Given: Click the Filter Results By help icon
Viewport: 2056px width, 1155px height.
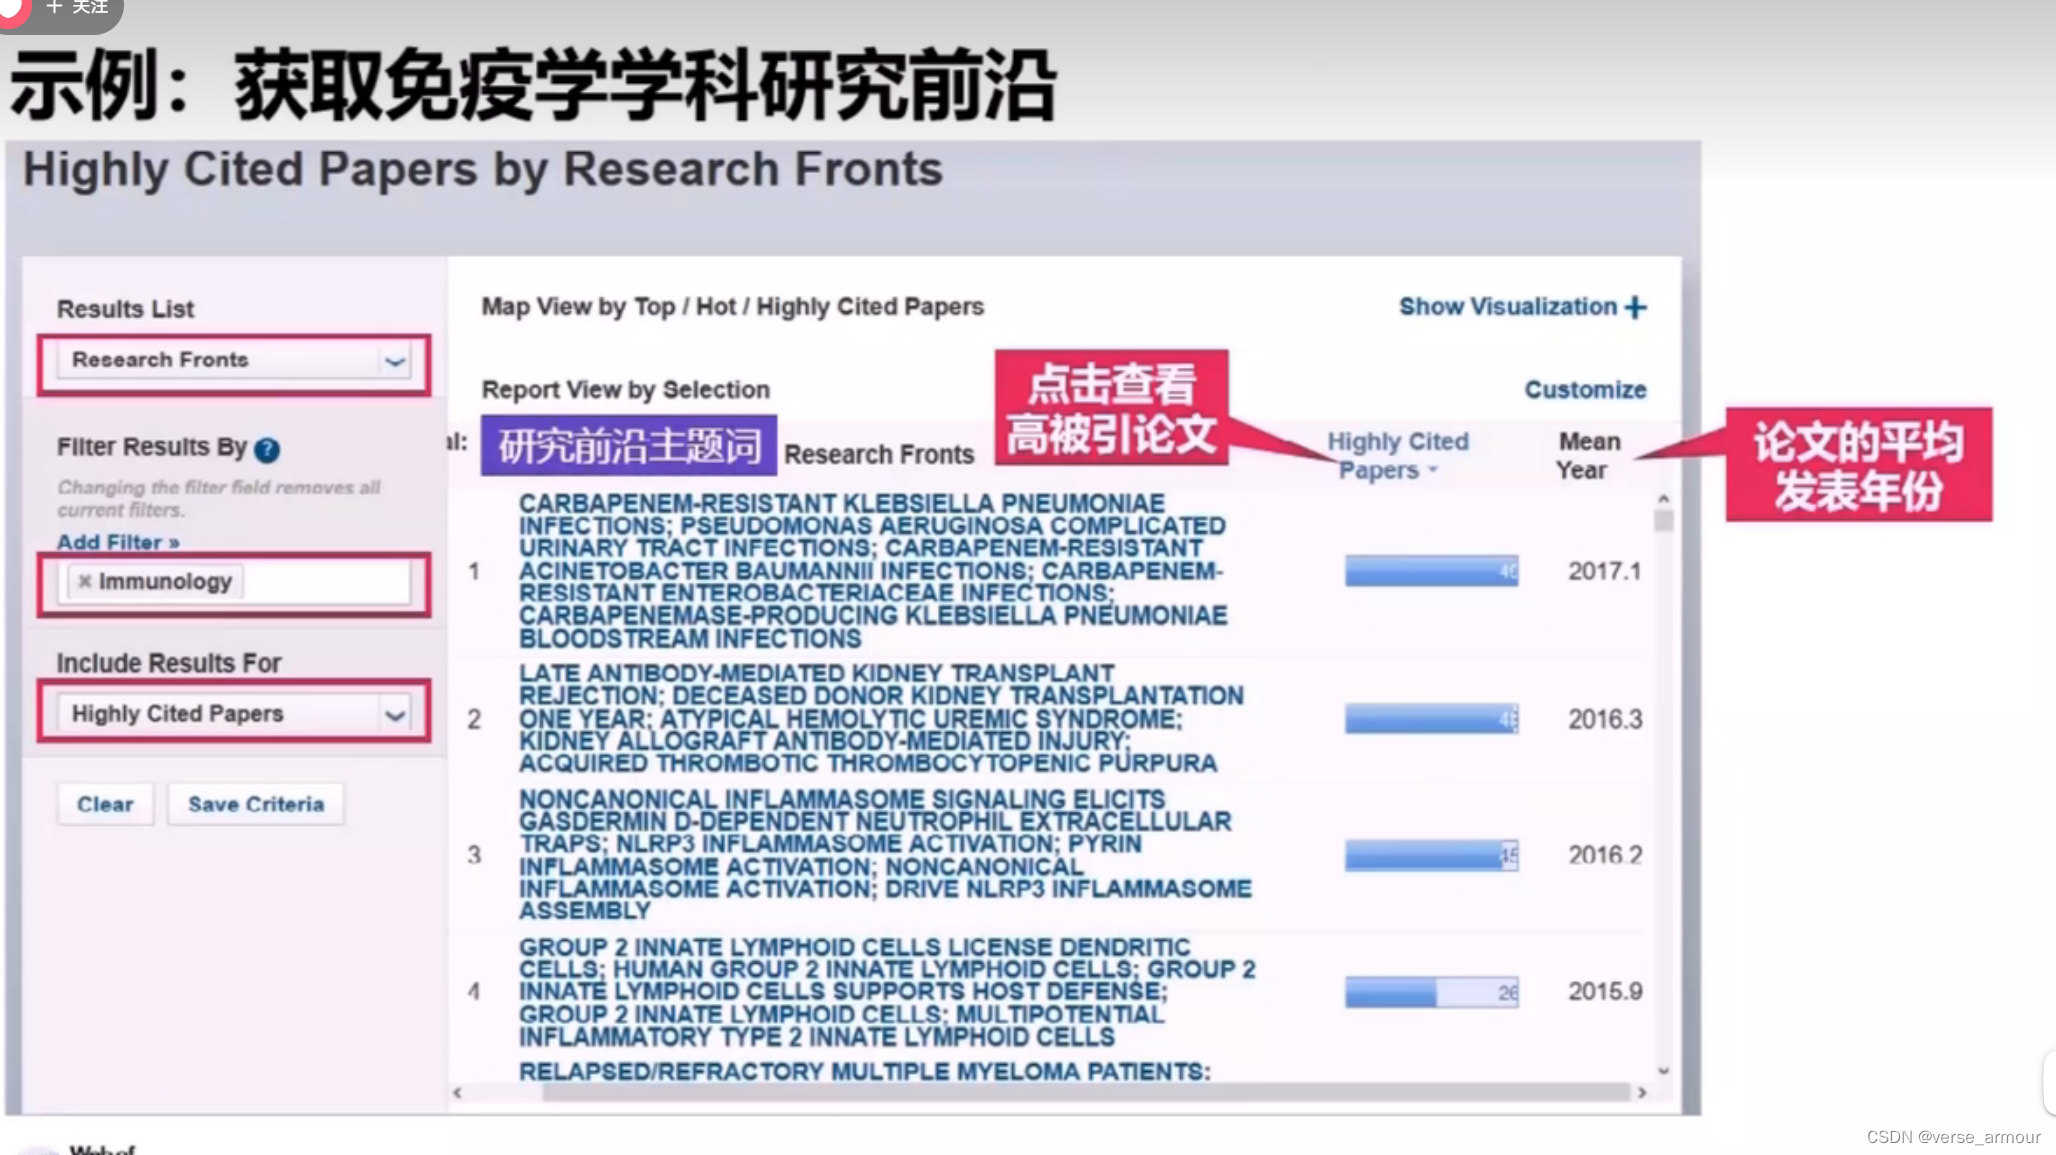Looking at the screenshot, I should (x=267, y=449).
